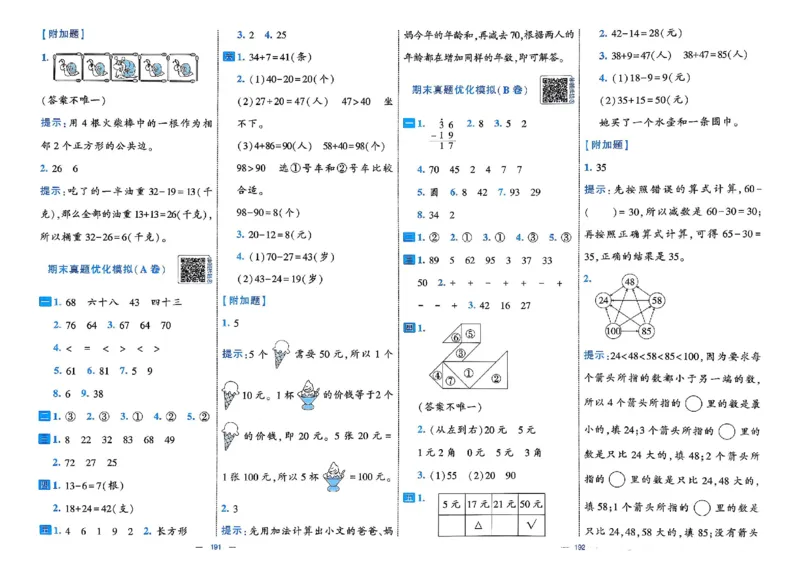Click the sundae cup icon after '1杯'

[x=308, y=395]
